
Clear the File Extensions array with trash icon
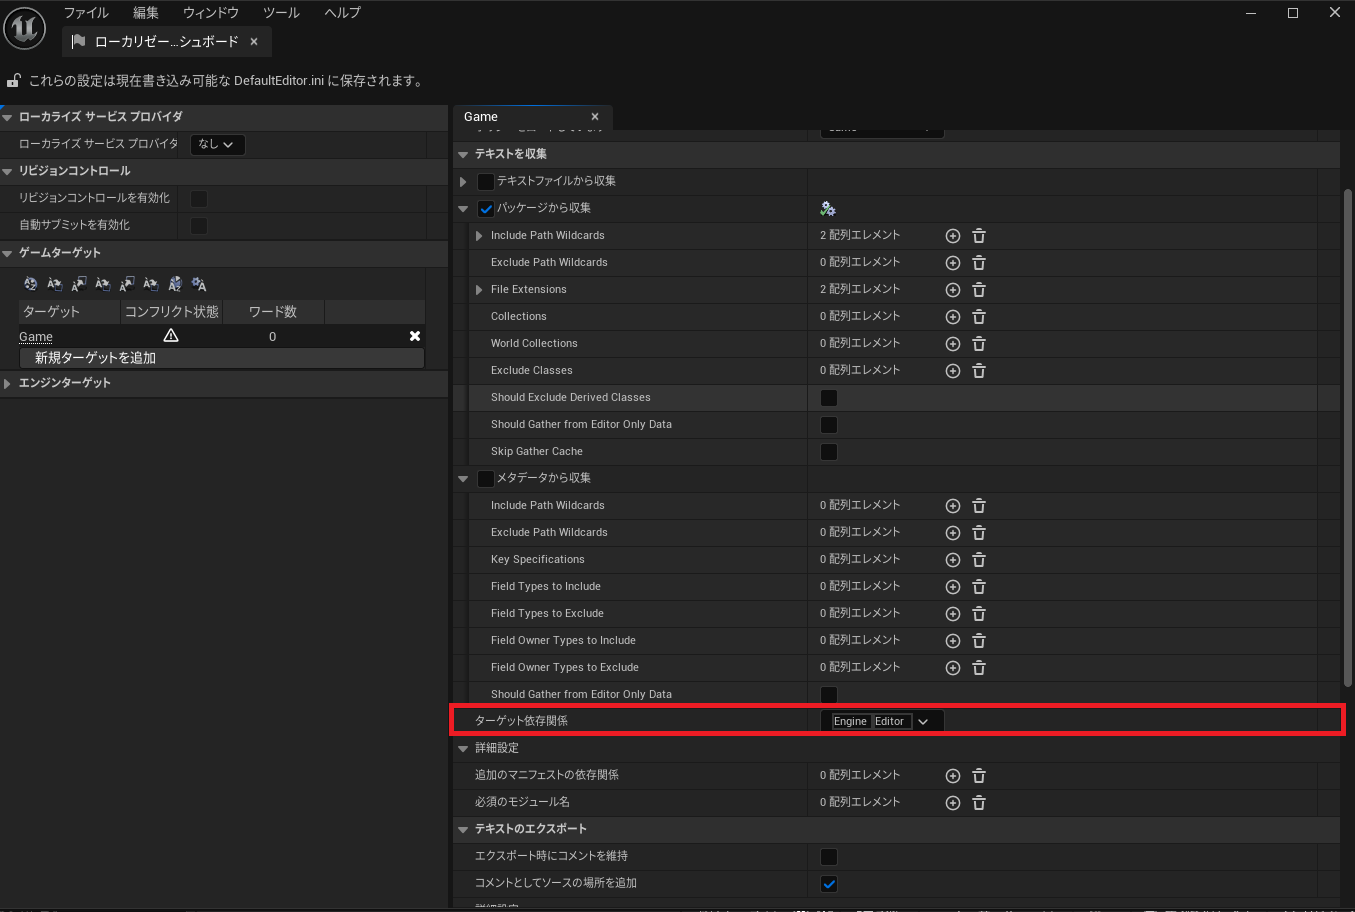pyautogui.click(x=979, y=290)
